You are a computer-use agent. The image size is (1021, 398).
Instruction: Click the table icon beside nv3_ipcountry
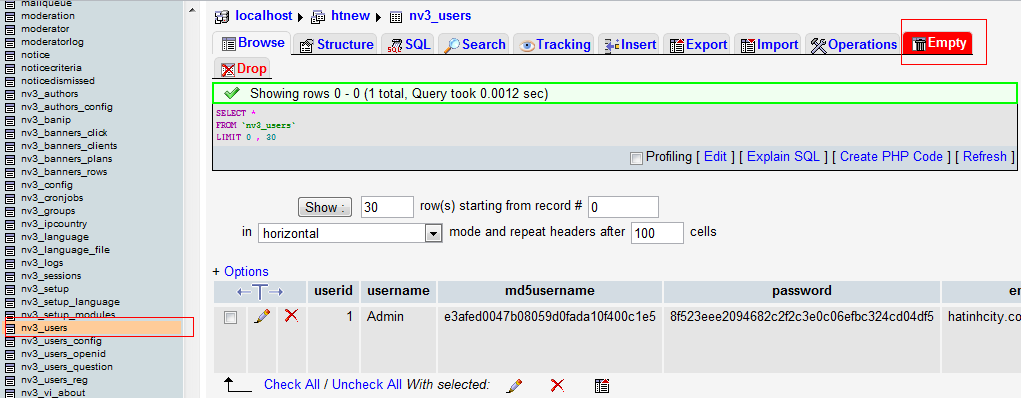pos(10,224)
